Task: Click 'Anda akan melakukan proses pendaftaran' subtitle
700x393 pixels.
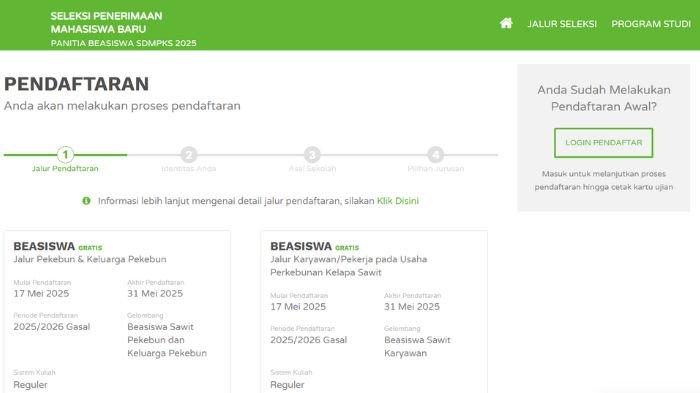Action: click(x=122, y=106)
